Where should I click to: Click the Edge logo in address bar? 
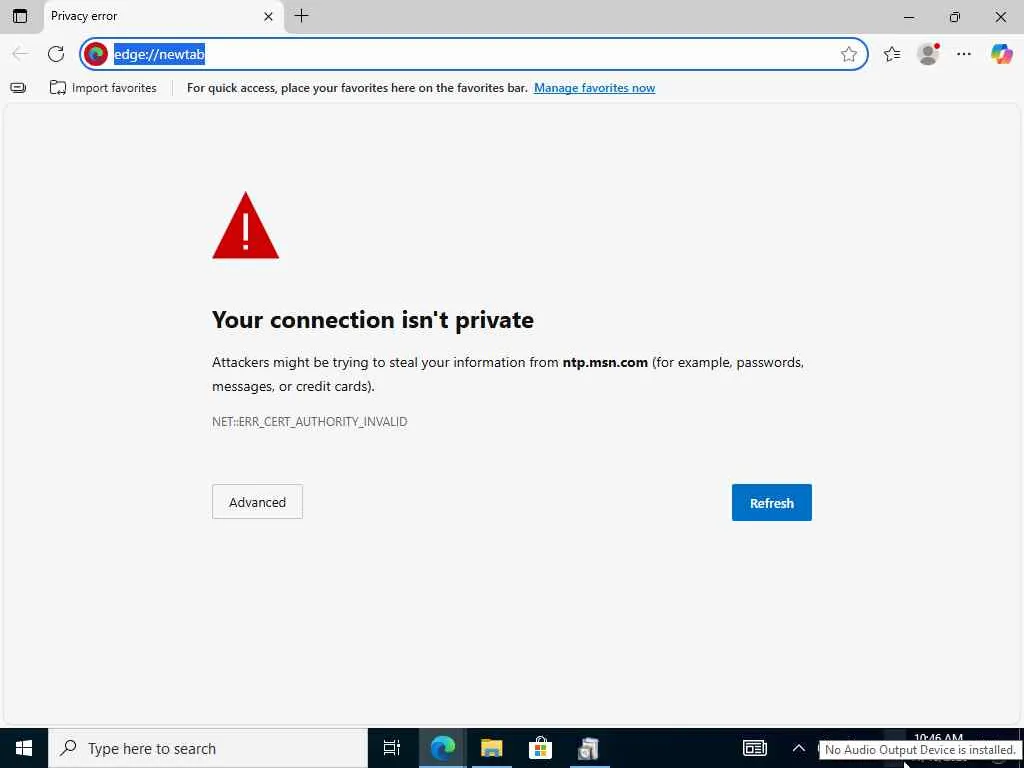[x=96, y=54]
